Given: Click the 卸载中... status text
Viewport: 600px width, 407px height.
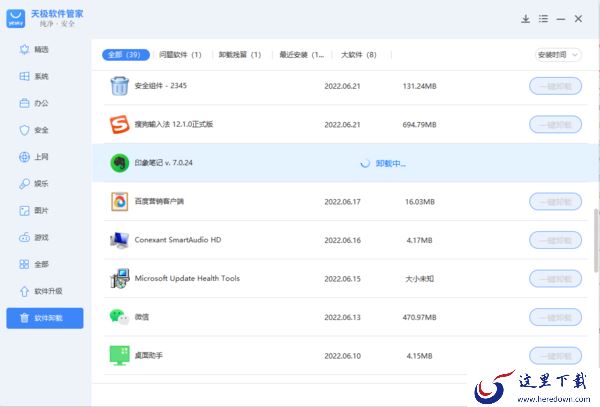Looking at the screenshot, I should pyautogui.click(x=391, y=163).
